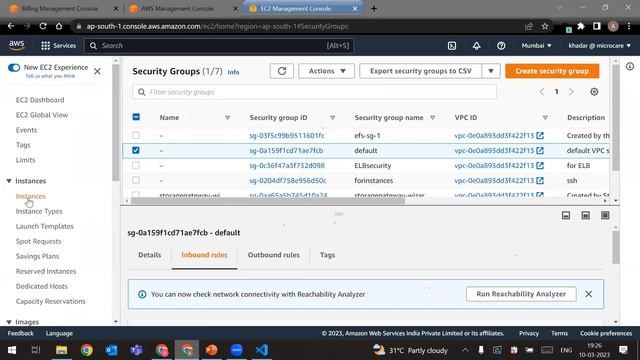Open Windows Start menu
The height and width of the screenshot is (360, 640).
(12, 350)
